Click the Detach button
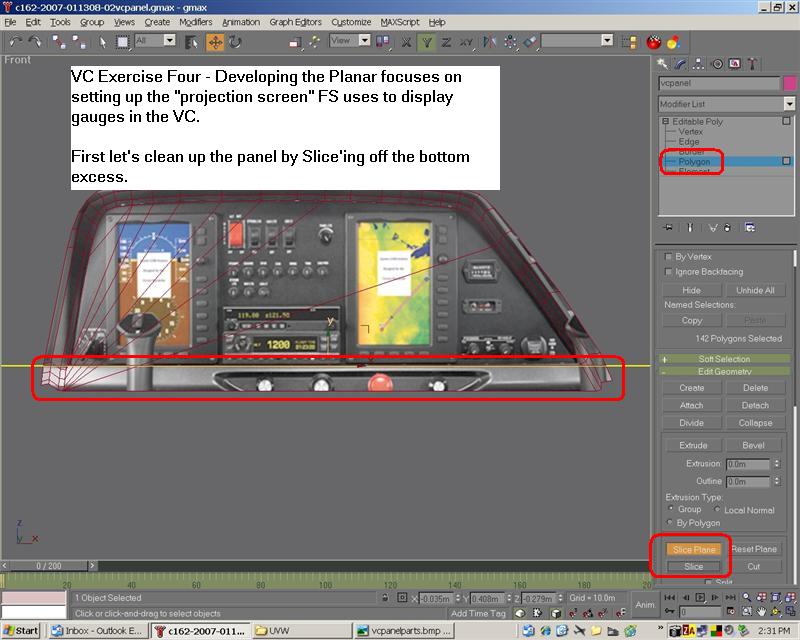This screenshot has height=640, width=800. pos(755,405)
